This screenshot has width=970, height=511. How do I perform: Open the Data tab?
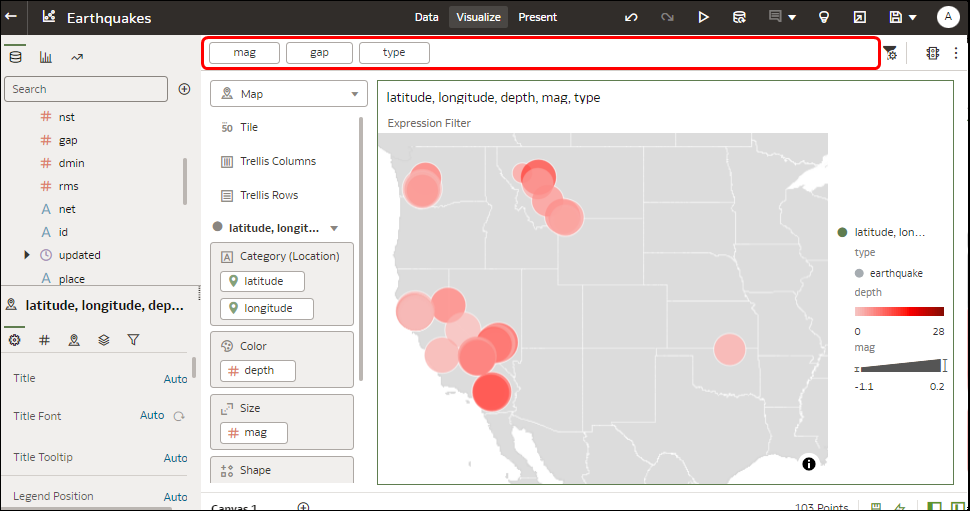[426, 17]
